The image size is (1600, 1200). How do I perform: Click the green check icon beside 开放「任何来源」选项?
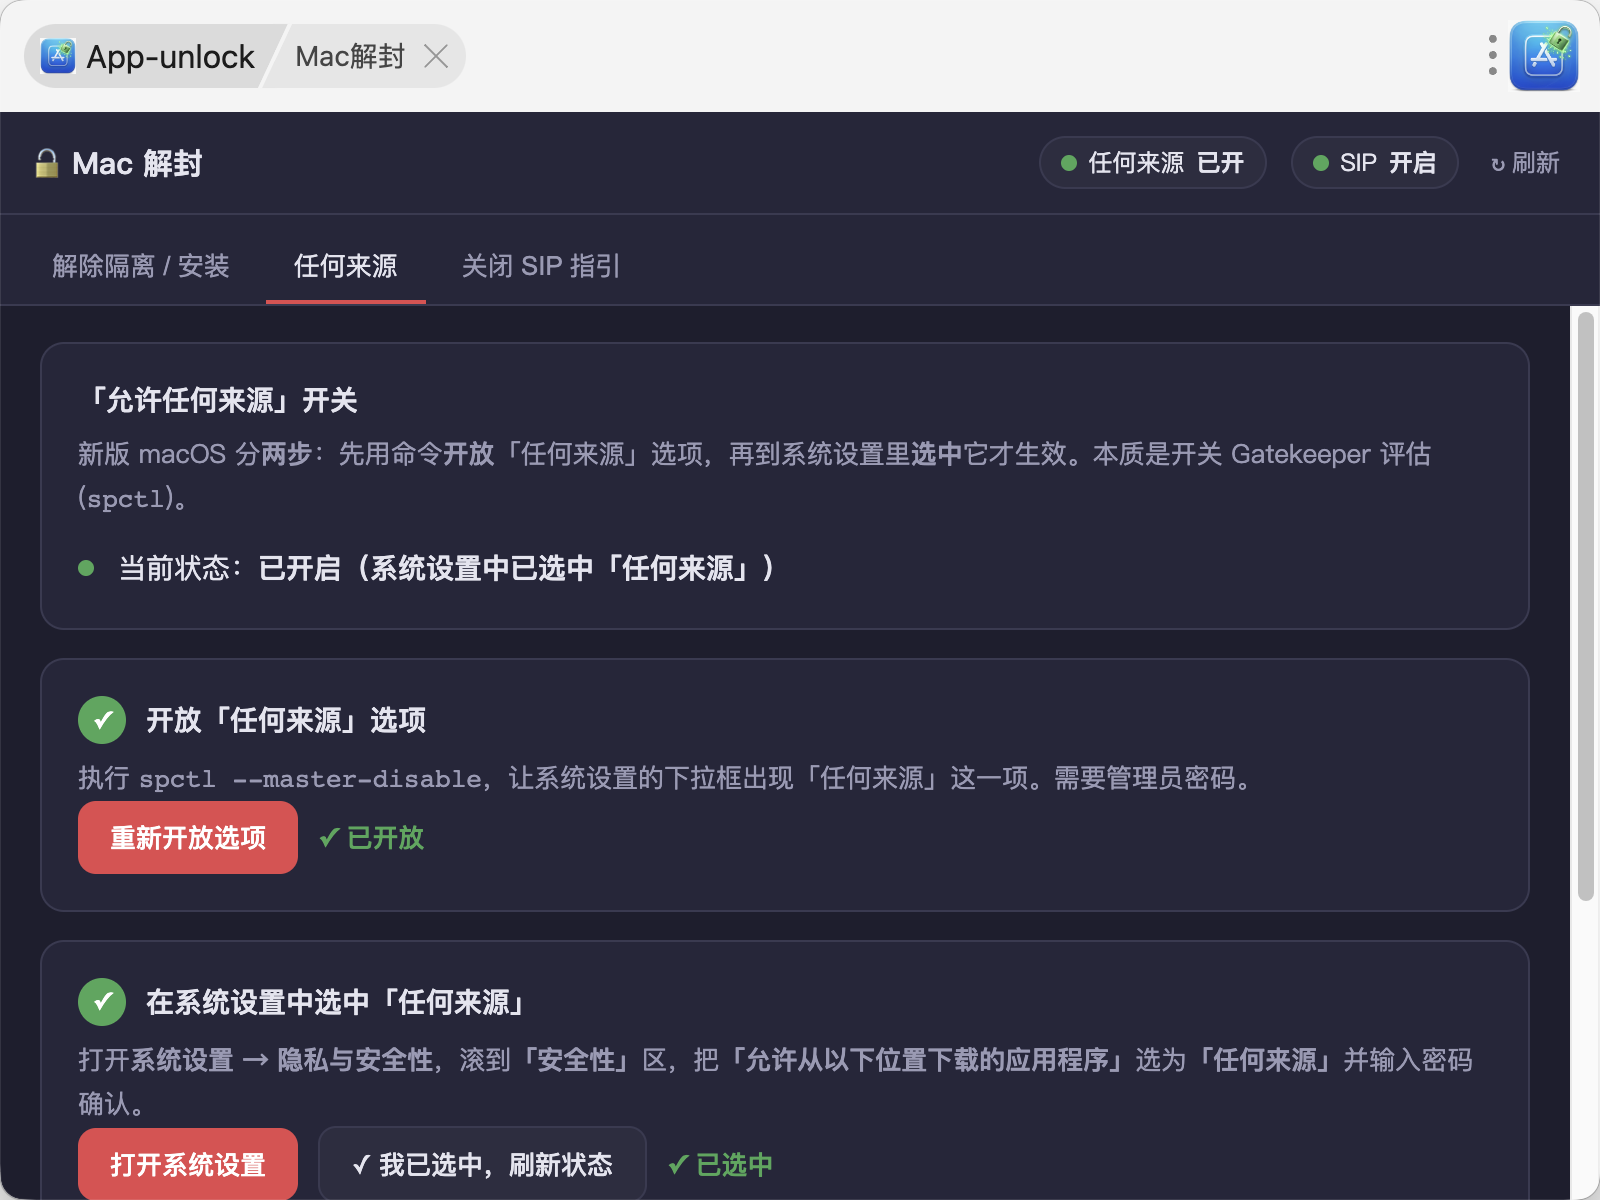click(x=102, y=720)
